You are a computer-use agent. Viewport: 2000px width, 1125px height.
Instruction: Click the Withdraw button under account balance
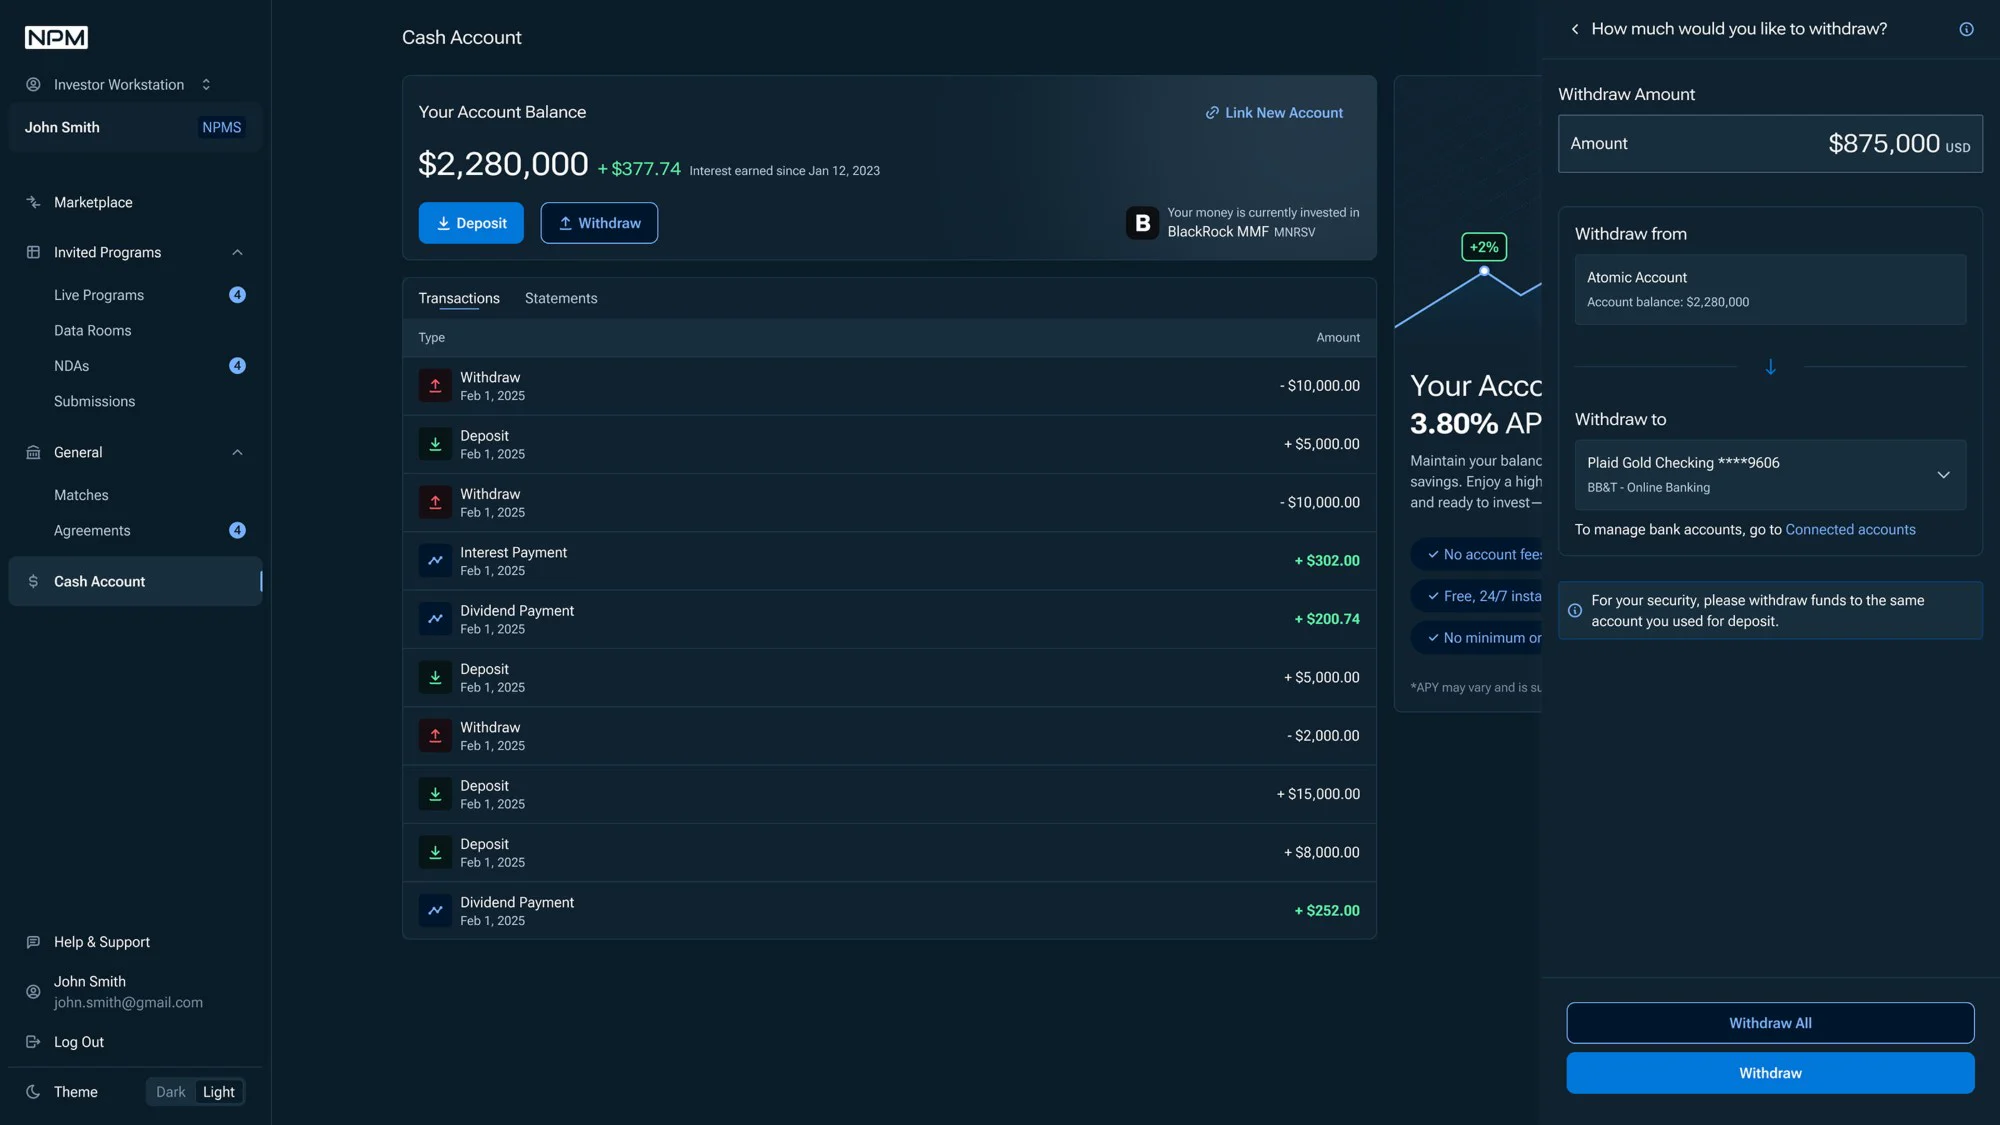[x=599, y=223]
